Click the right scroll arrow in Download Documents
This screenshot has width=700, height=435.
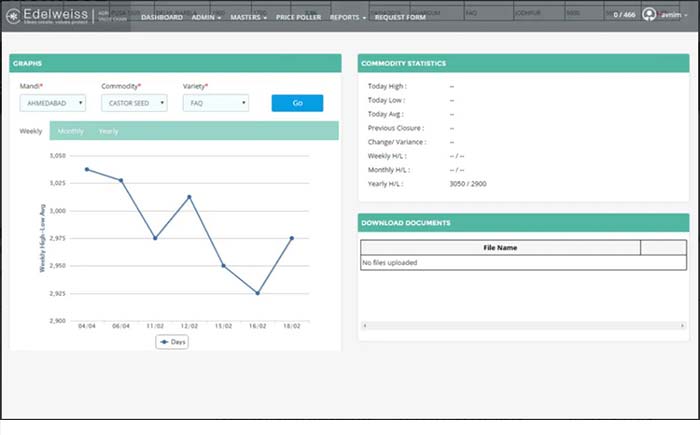(x=684, y=325)
